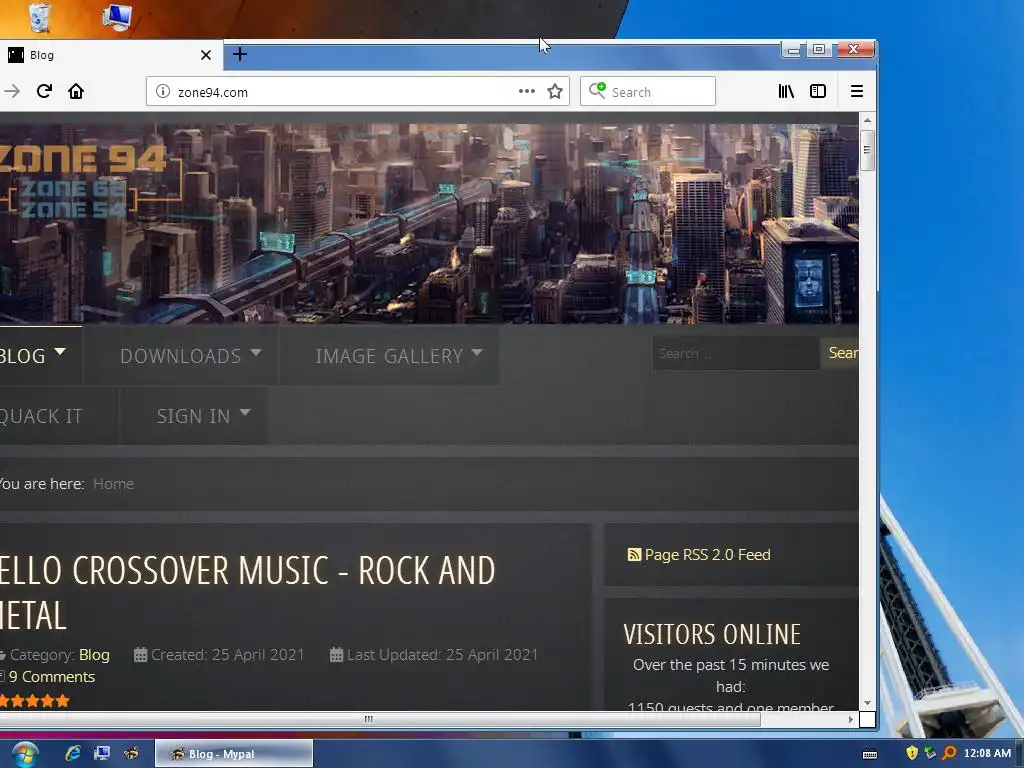The width and height of the screenshot is (1024, 768).
Task: Open the Page RSS 2.0 Feed link
Action: 707,554
